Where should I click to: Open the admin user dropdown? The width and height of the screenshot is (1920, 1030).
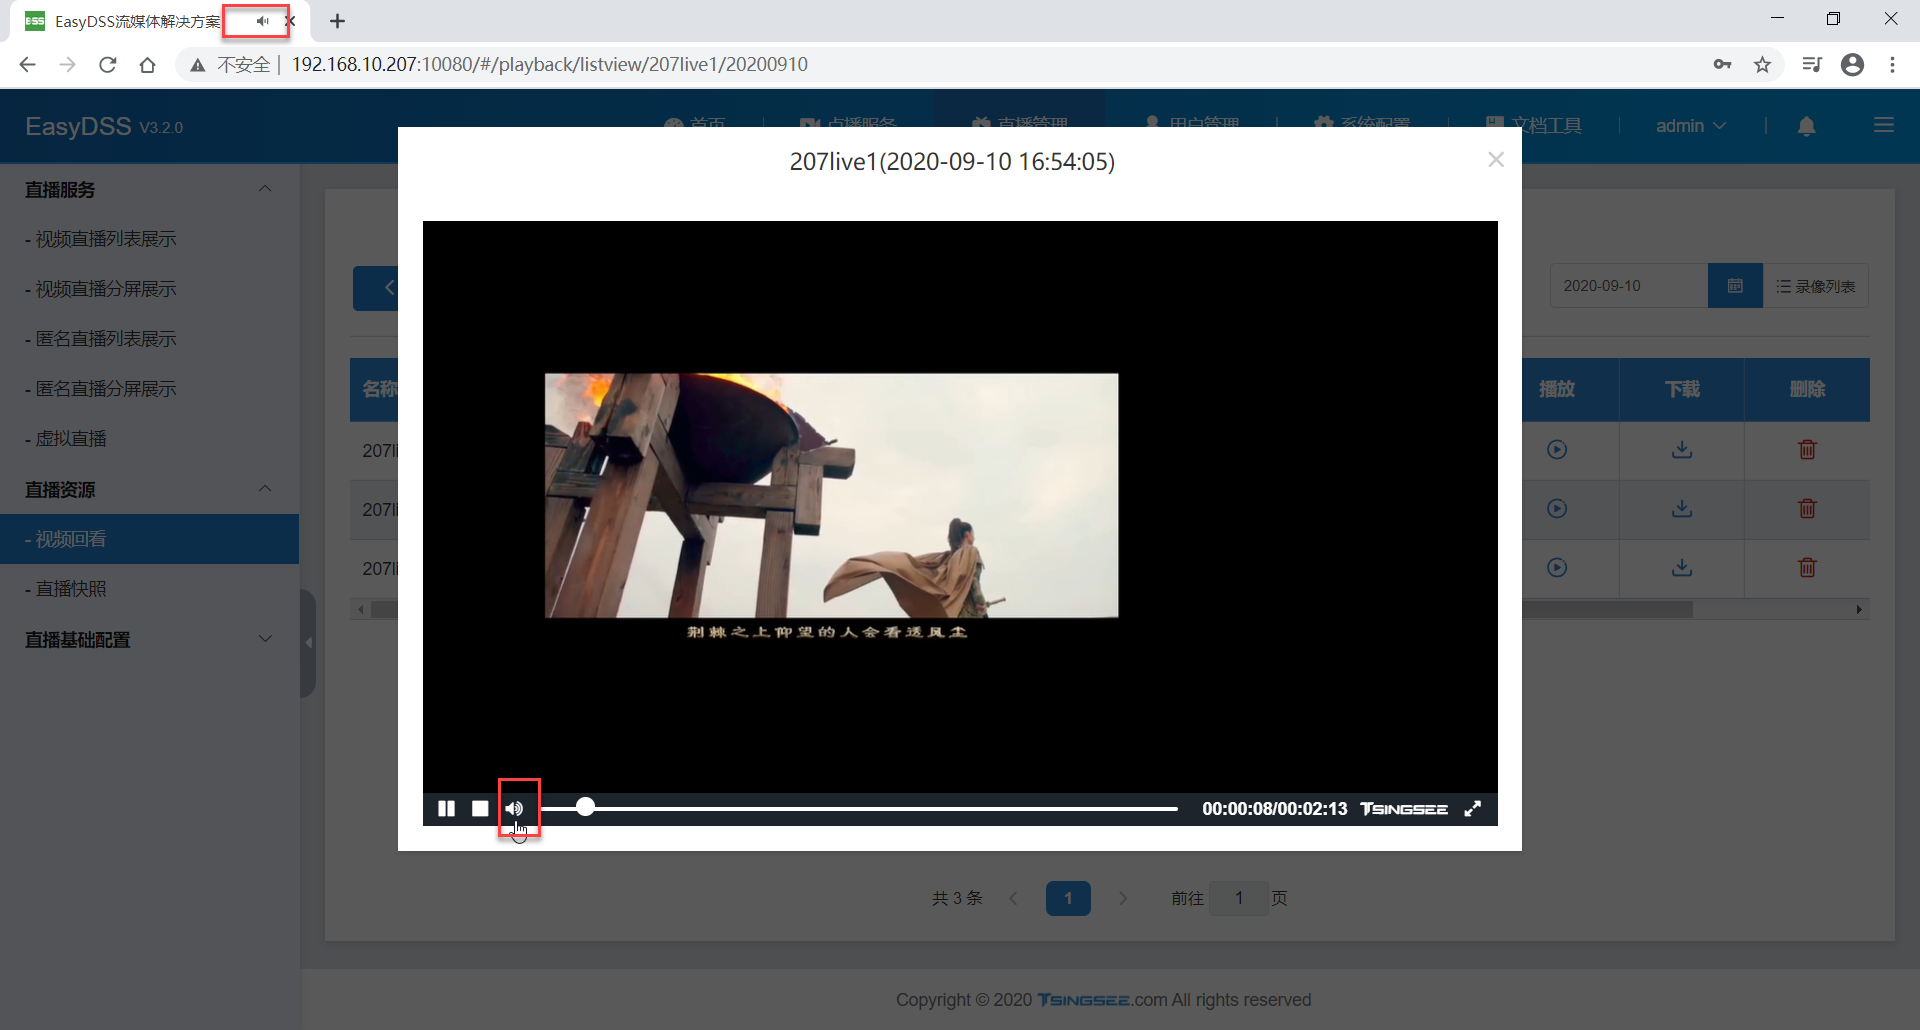pos(1690,126)
